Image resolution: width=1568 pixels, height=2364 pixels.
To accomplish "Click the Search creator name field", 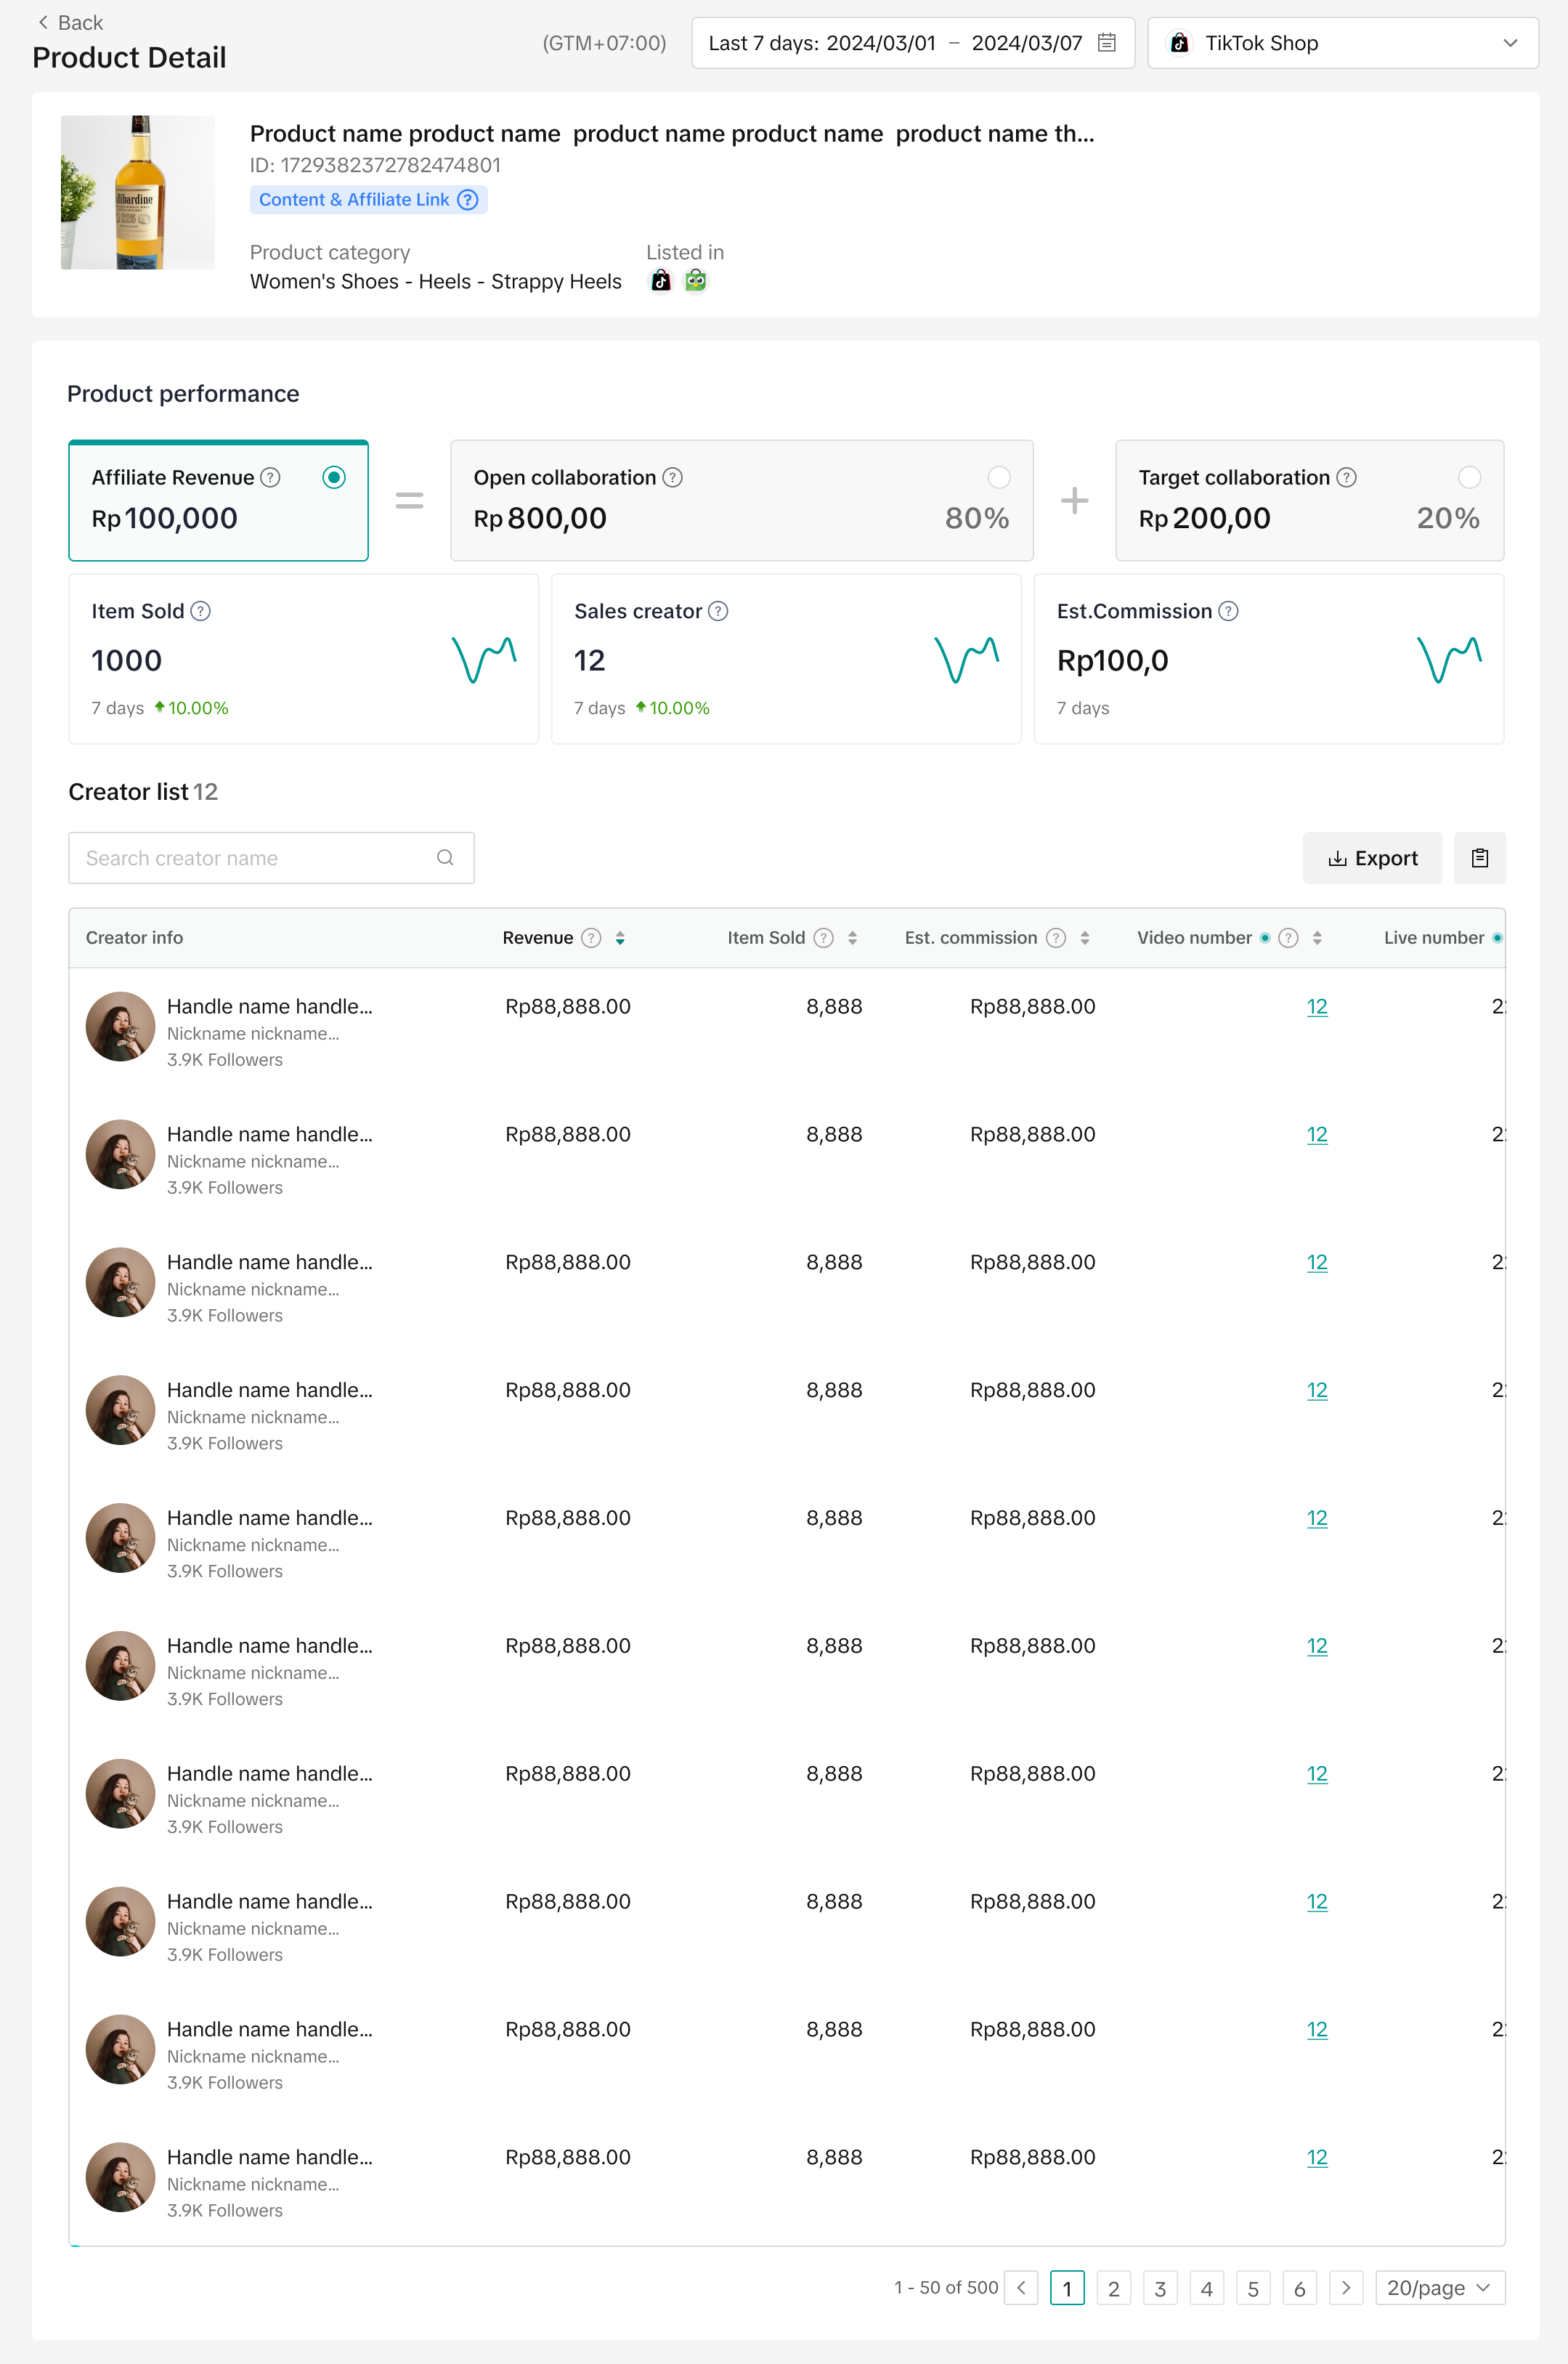I will coord(250,858).
